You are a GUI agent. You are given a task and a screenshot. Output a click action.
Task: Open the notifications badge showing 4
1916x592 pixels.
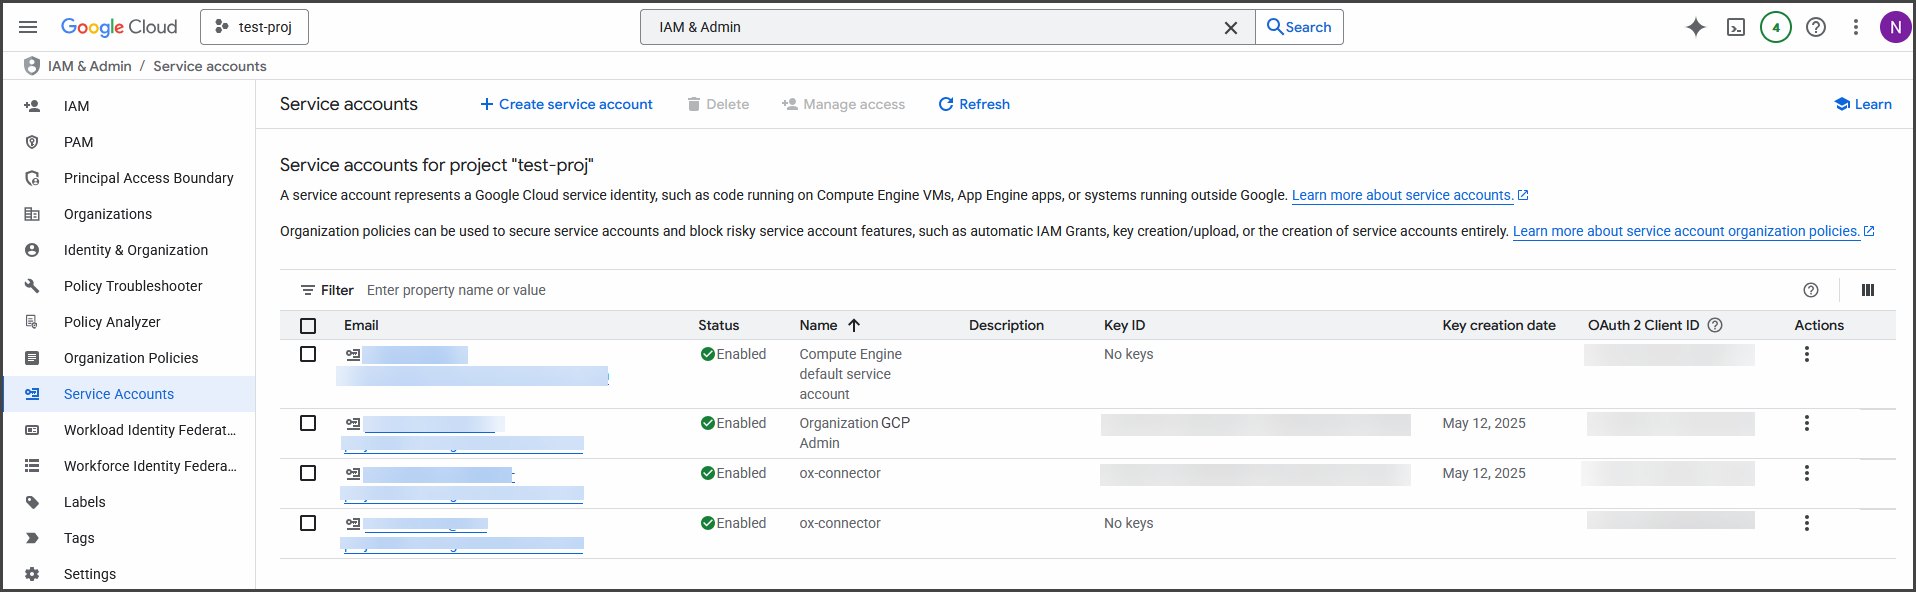1775,27
